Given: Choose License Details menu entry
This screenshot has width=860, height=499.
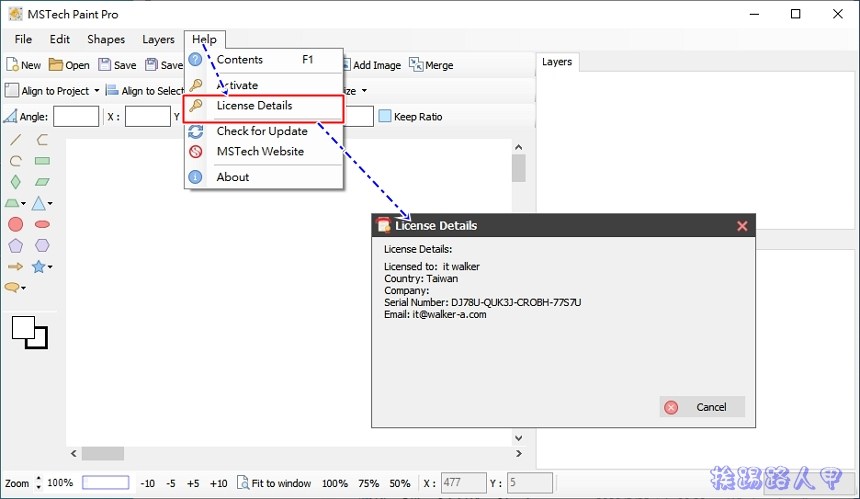Looking at the screenshot, I should (x=264, y=106).
